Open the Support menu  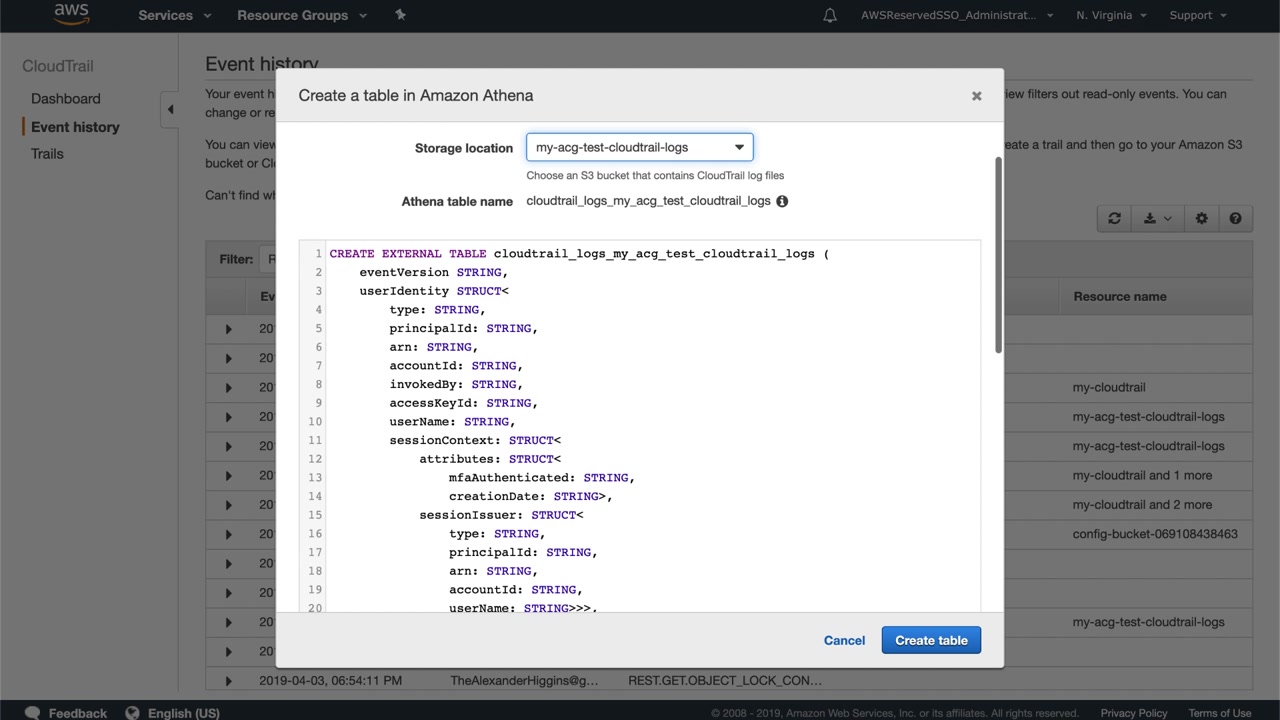coord(1198,15)
